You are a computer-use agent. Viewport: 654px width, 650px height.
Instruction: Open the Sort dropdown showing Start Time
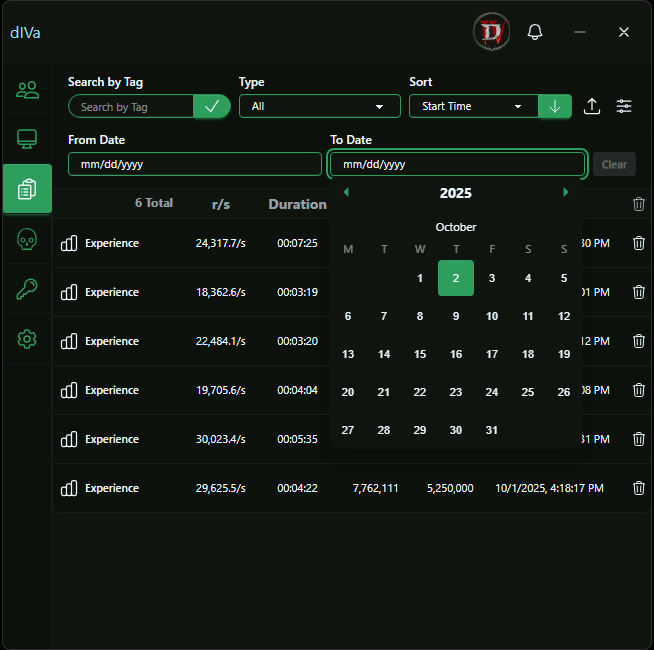[x=473, y=106]
